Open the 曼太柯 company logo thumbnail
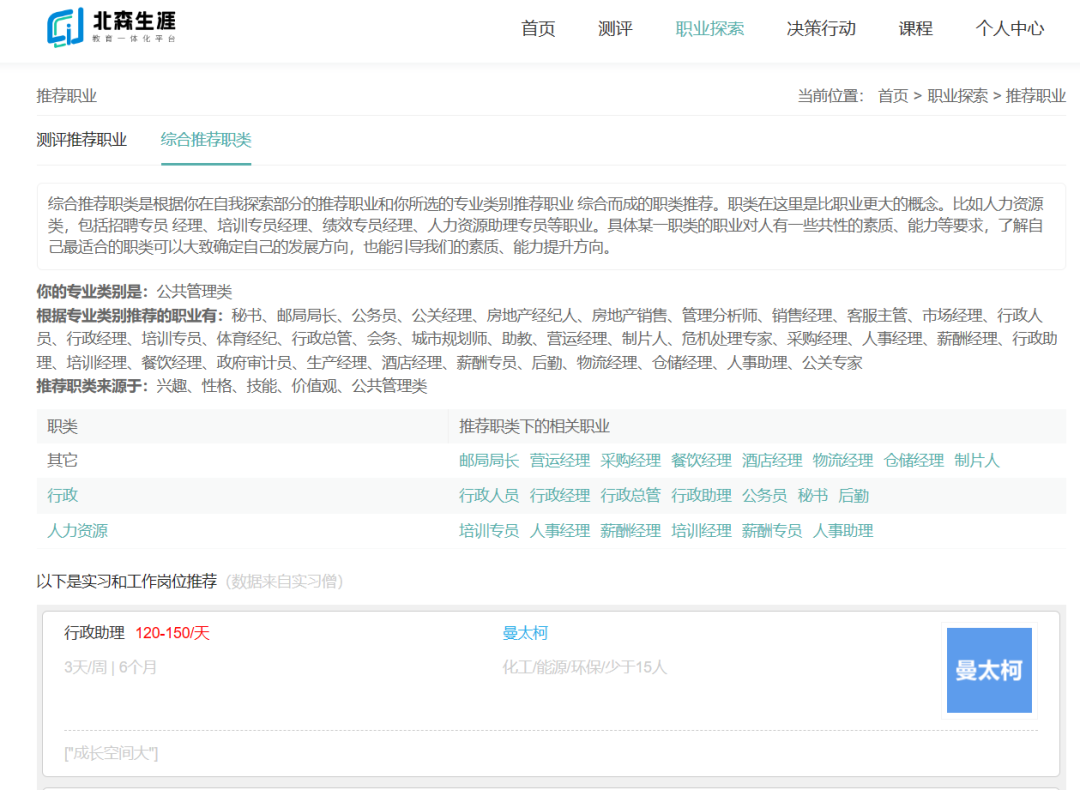This screenshot has width=1080, height=790. point(989,670)
